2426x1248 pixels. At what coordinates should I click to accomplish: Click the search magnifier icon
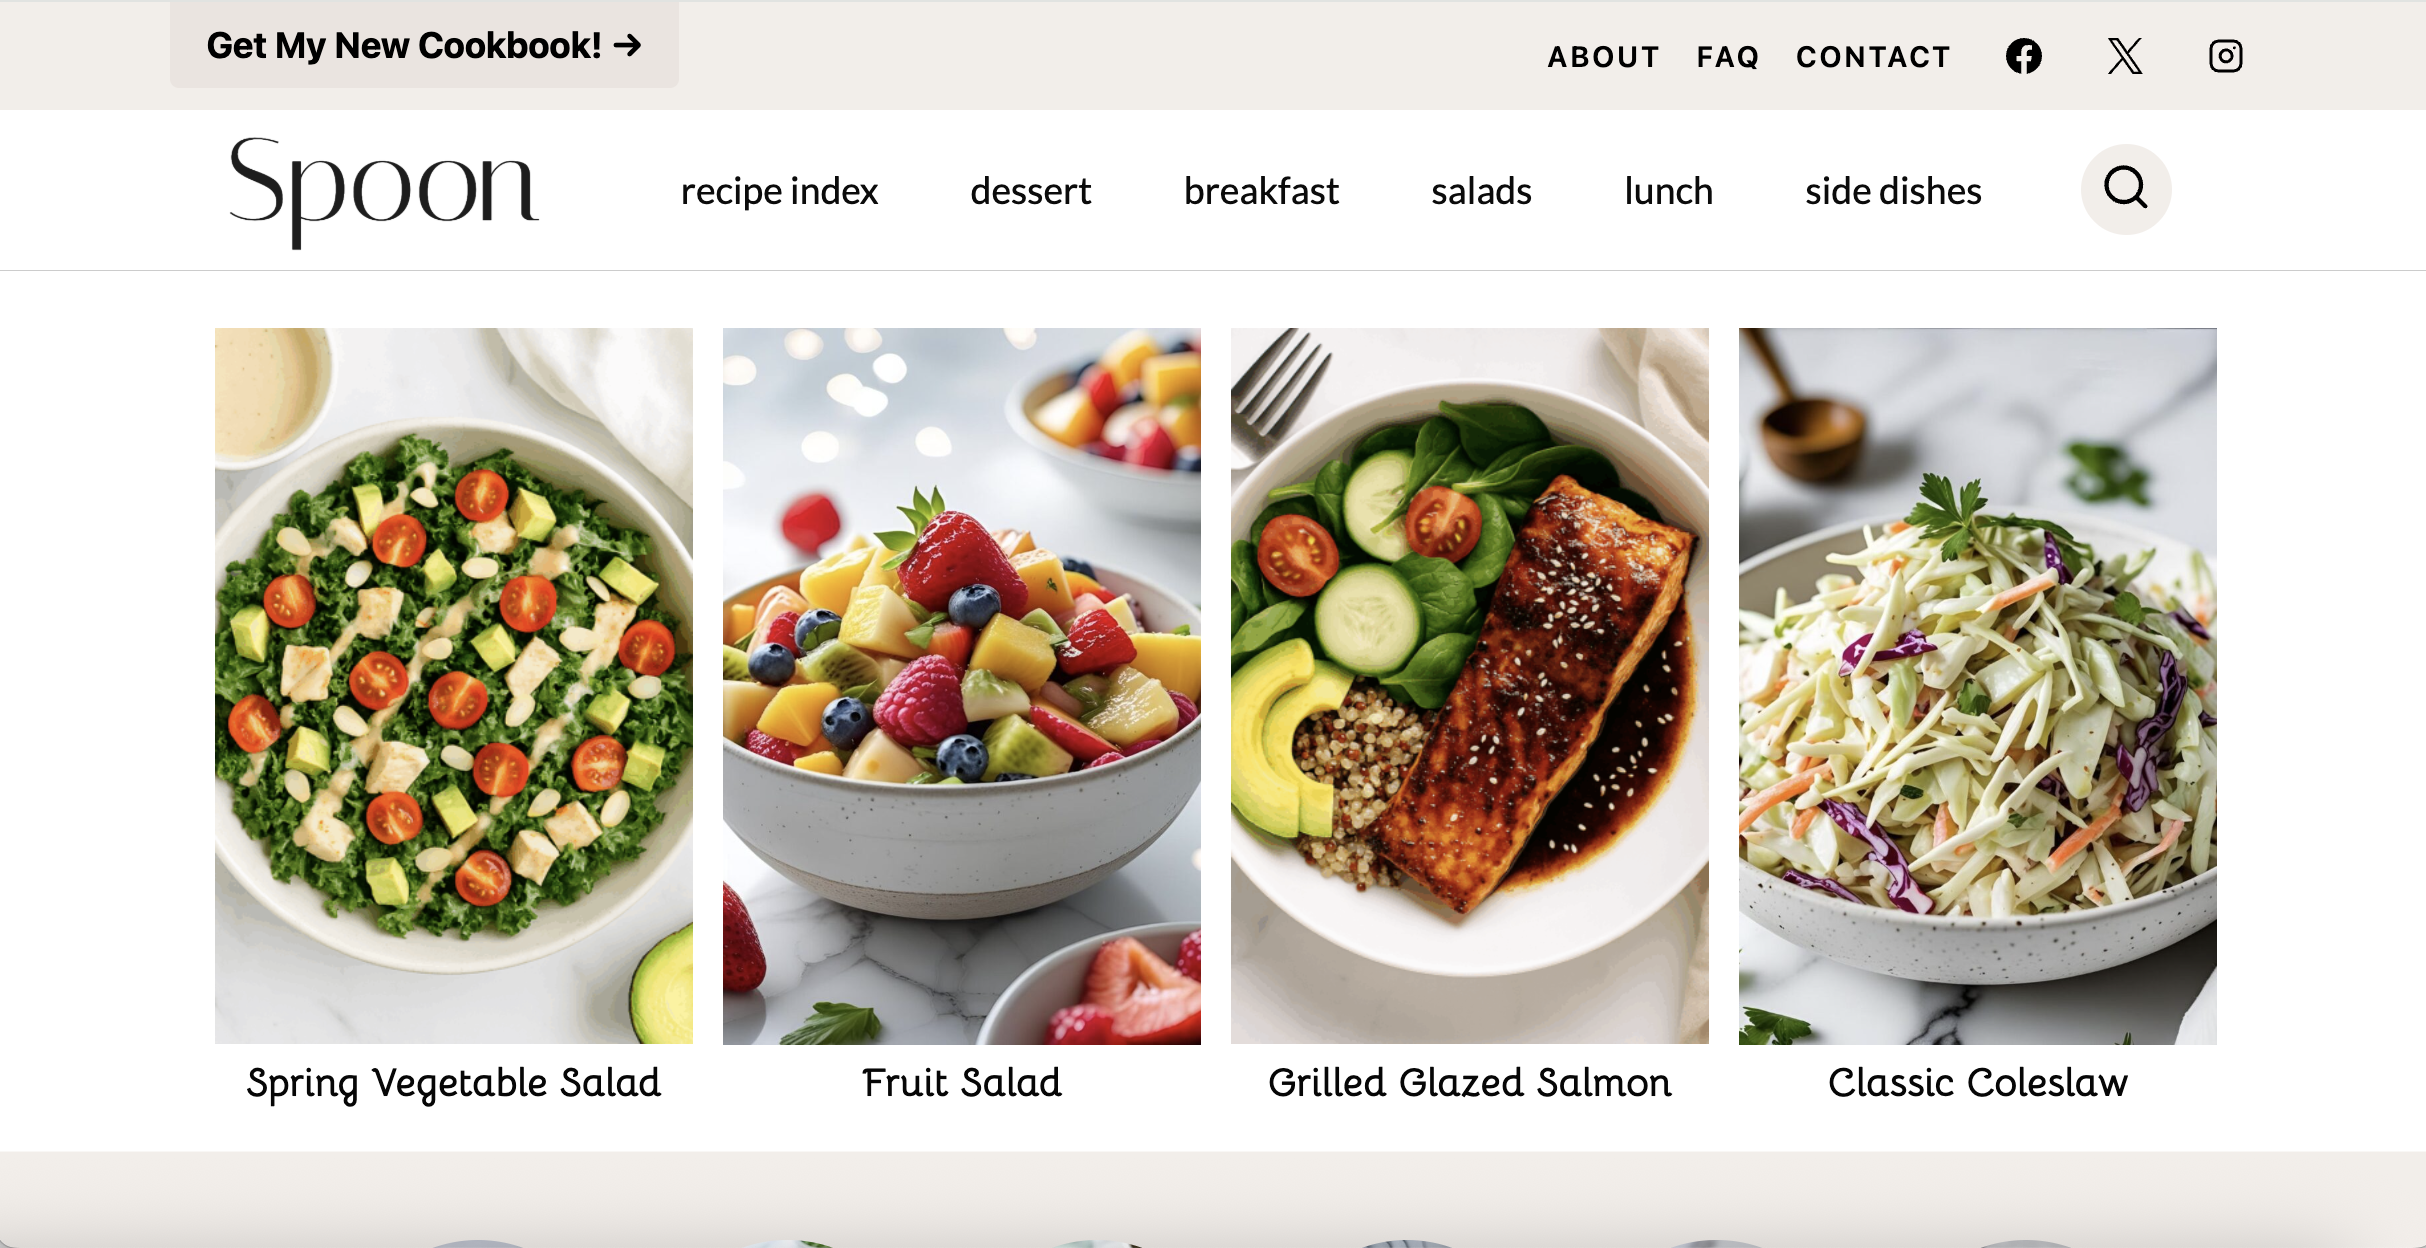point(2126,189)
